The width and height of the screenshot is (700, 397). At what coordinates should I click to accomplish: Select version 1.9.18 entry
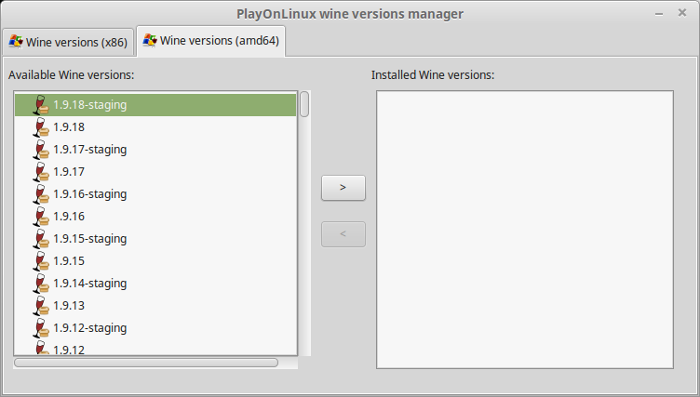[155, 127]
